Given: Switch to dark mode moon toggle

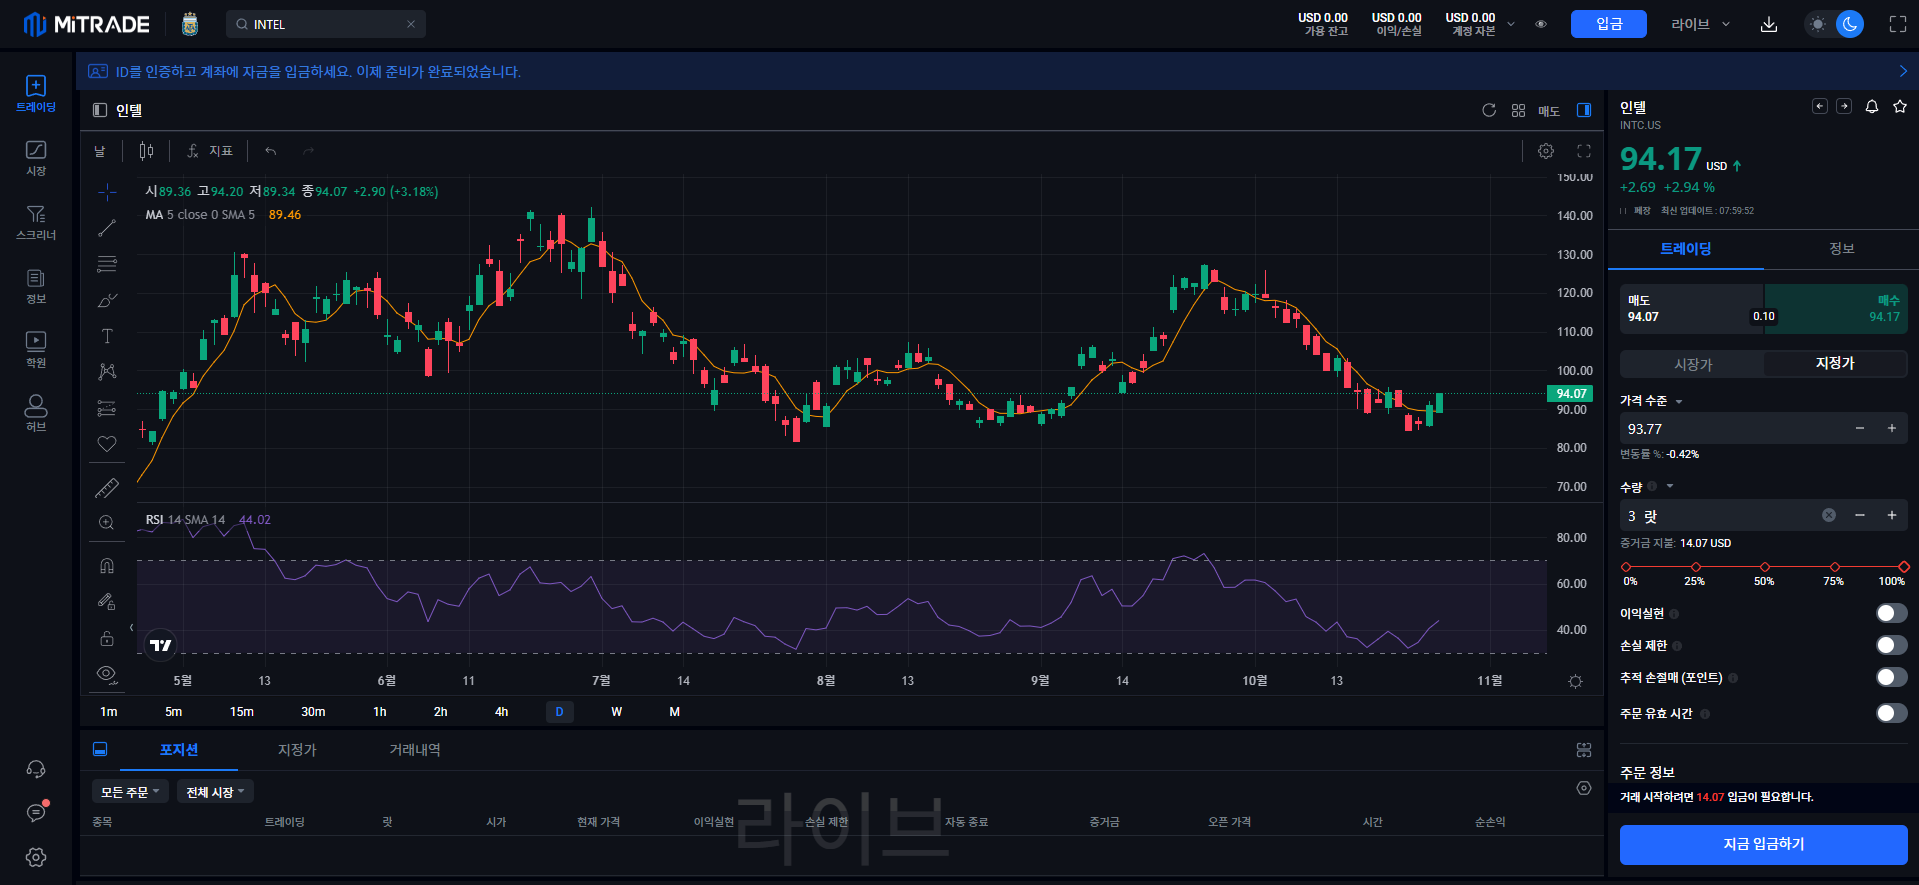Looking at the screenshot, I should pos(1850,24).
